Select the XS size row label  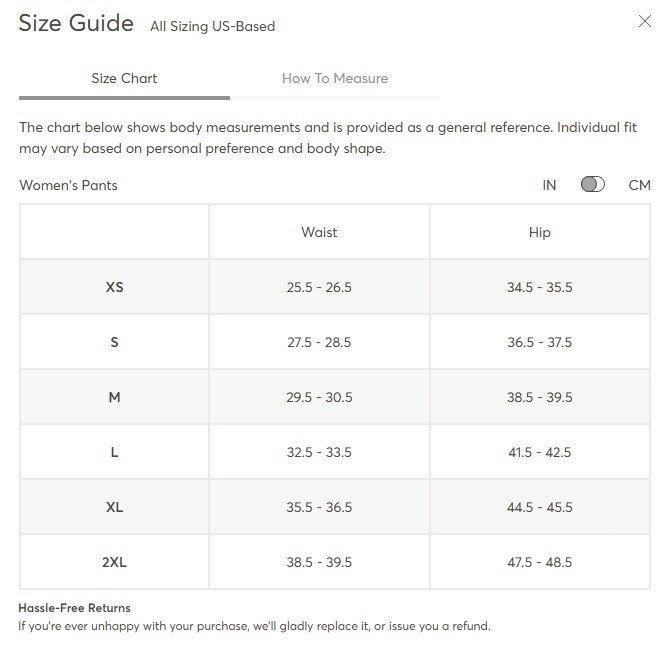coord(114,287)
